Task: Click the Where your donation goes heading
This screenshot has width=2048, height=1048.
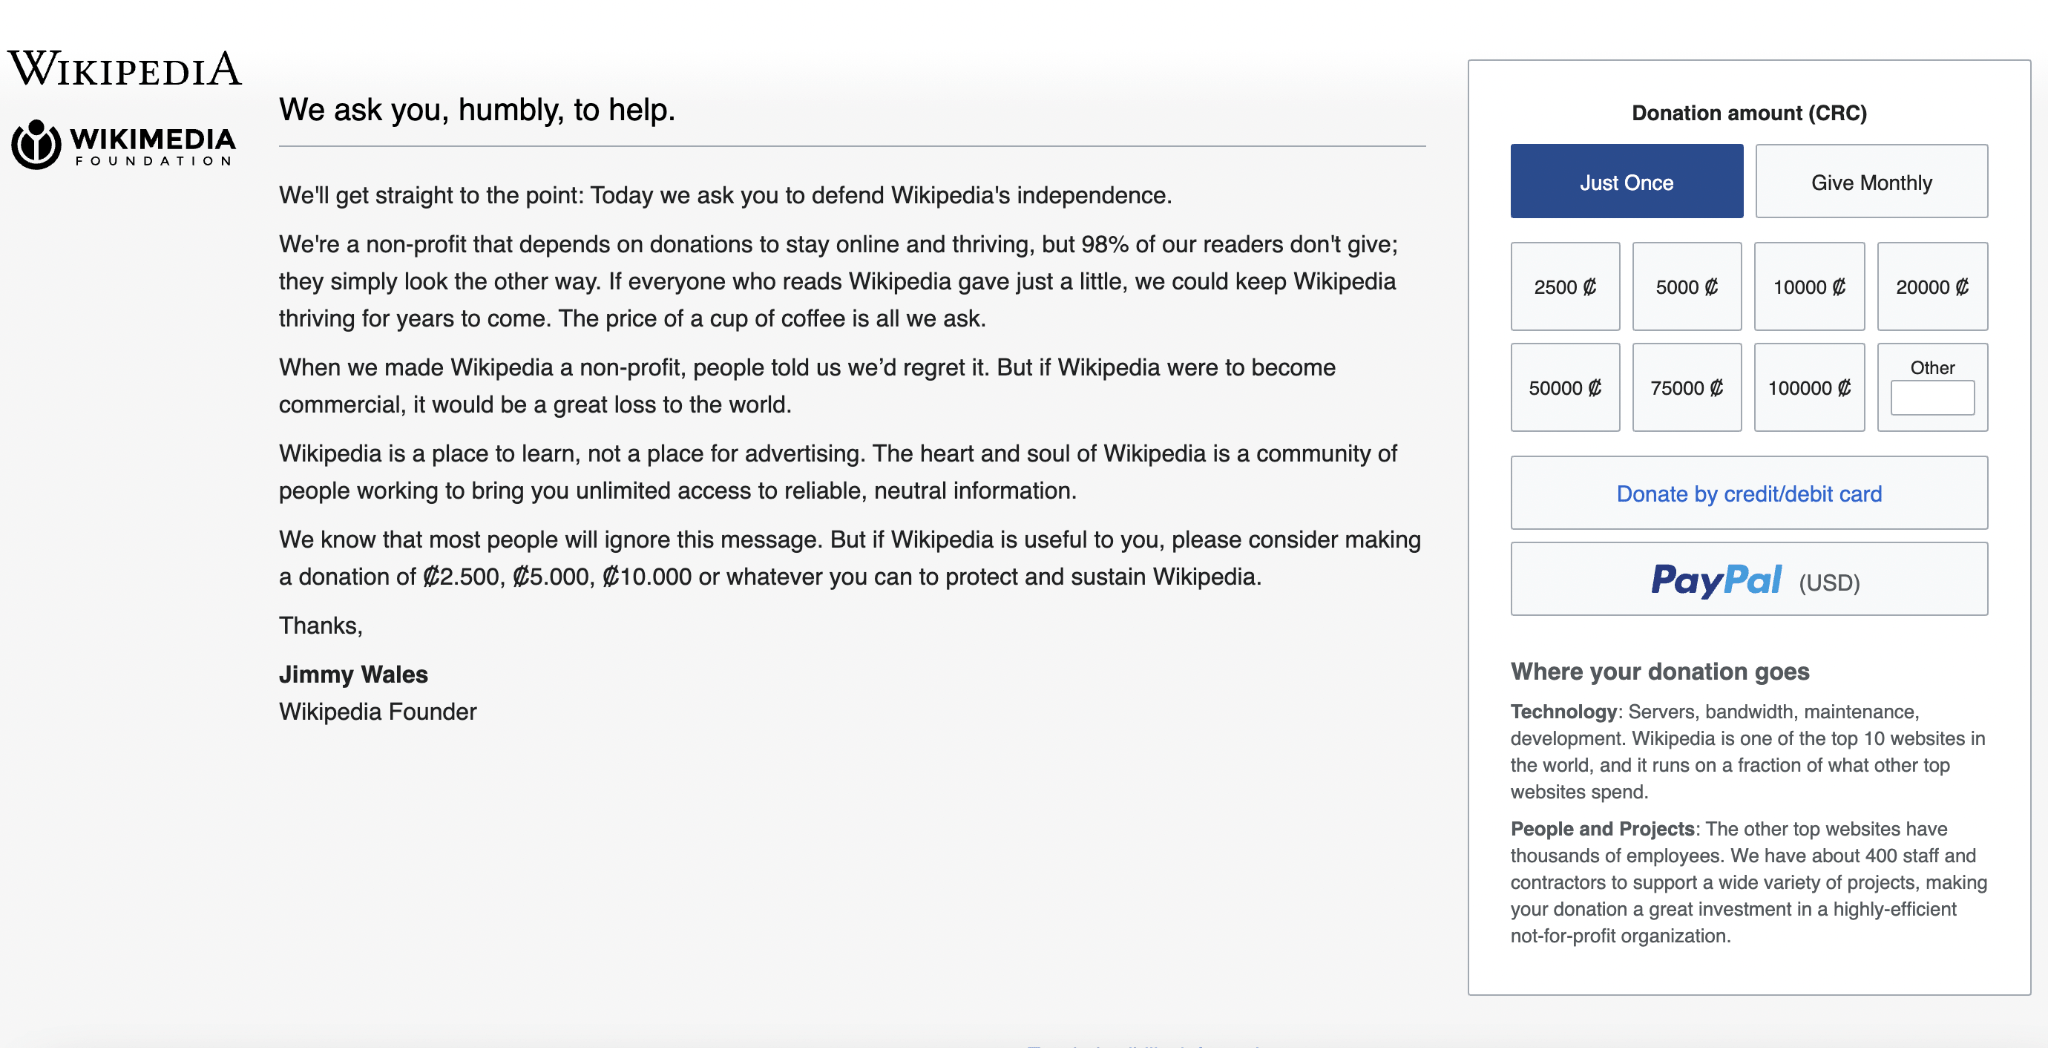Action: 1660,672
